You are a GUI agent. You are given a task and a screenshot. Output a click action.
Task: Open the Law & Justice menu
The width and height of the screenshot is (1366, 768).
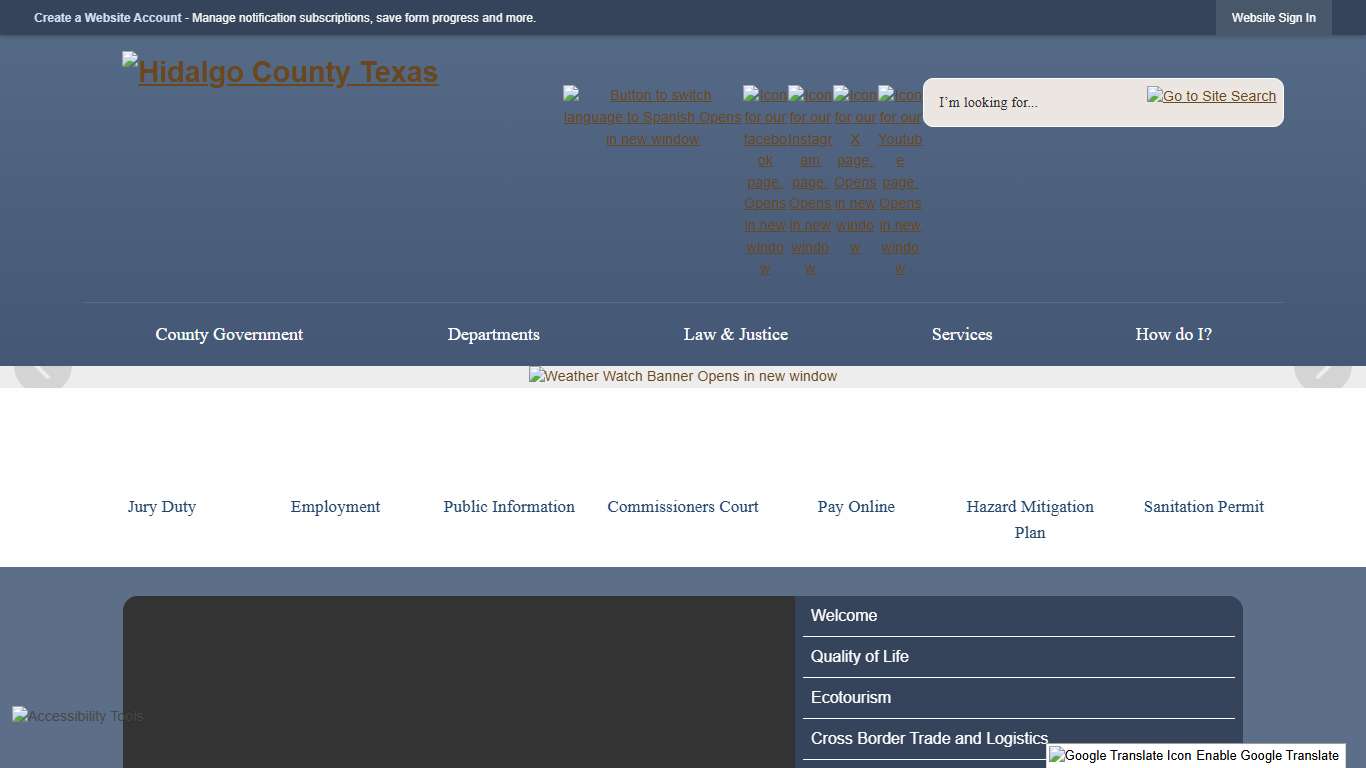(736, 335)
